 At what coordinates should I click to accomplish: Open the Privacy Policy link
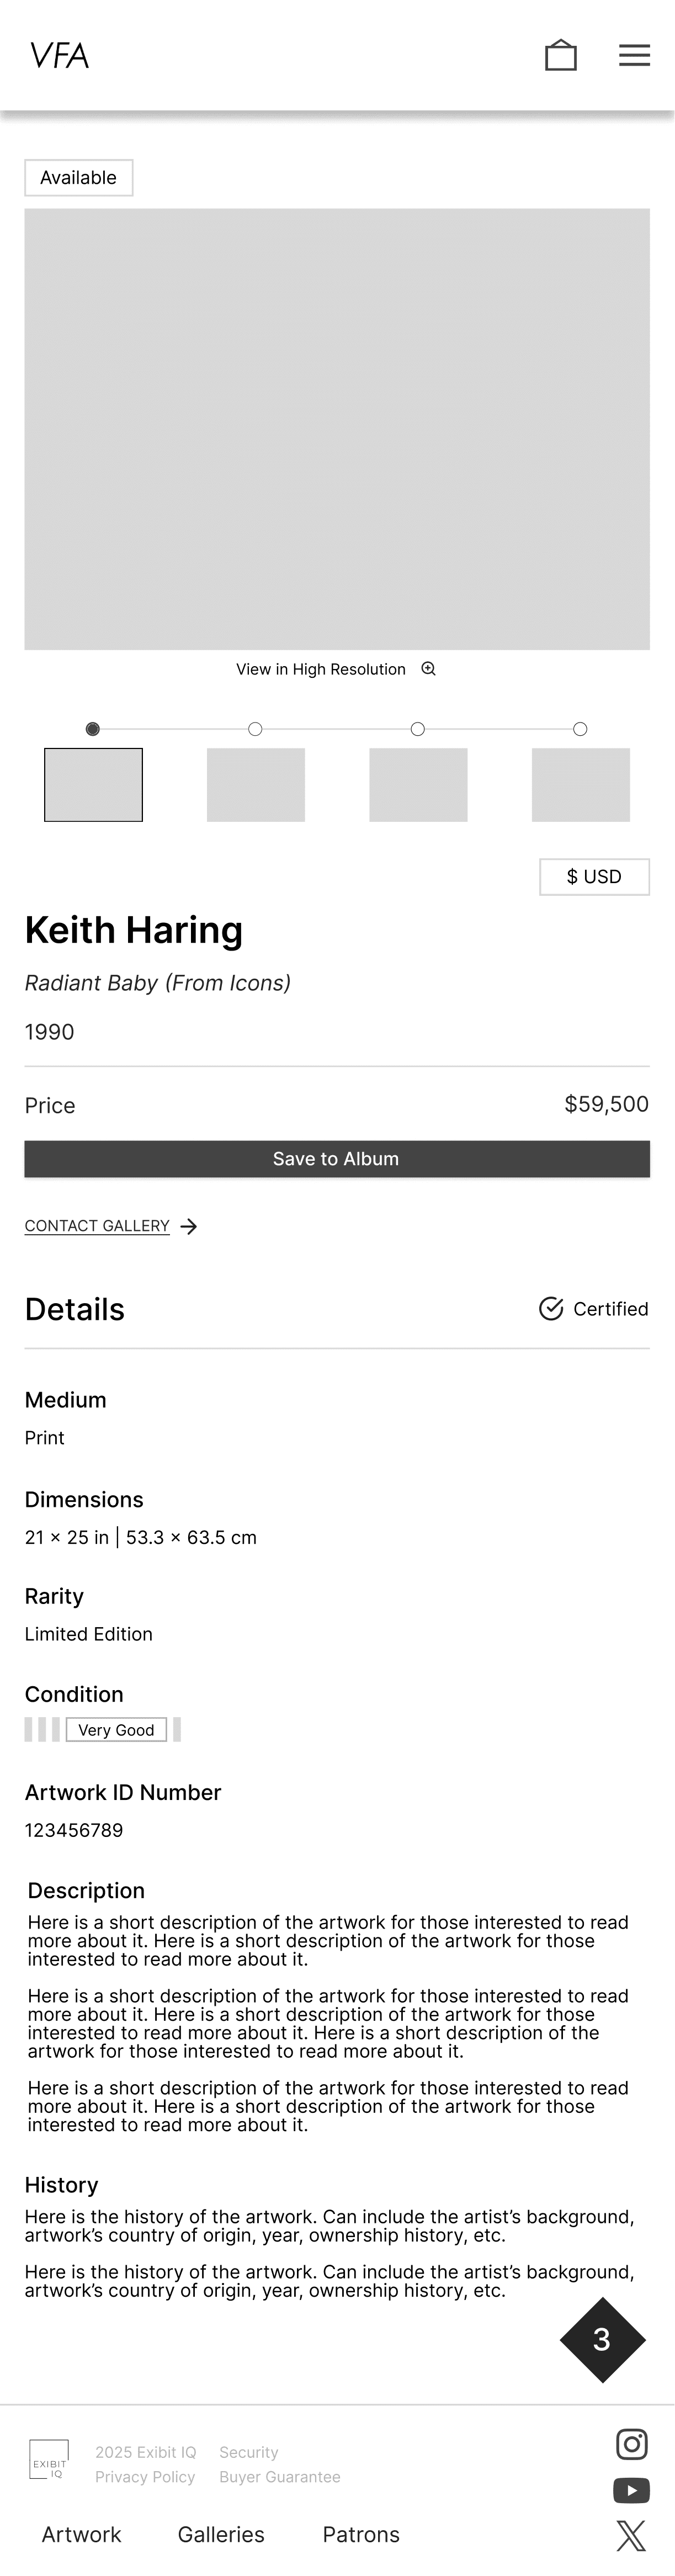click(145, 2476)
